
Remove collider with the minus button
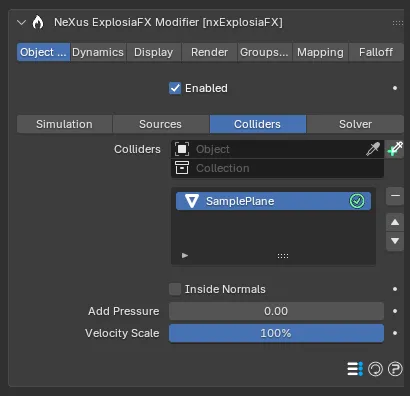coord(395,196)
